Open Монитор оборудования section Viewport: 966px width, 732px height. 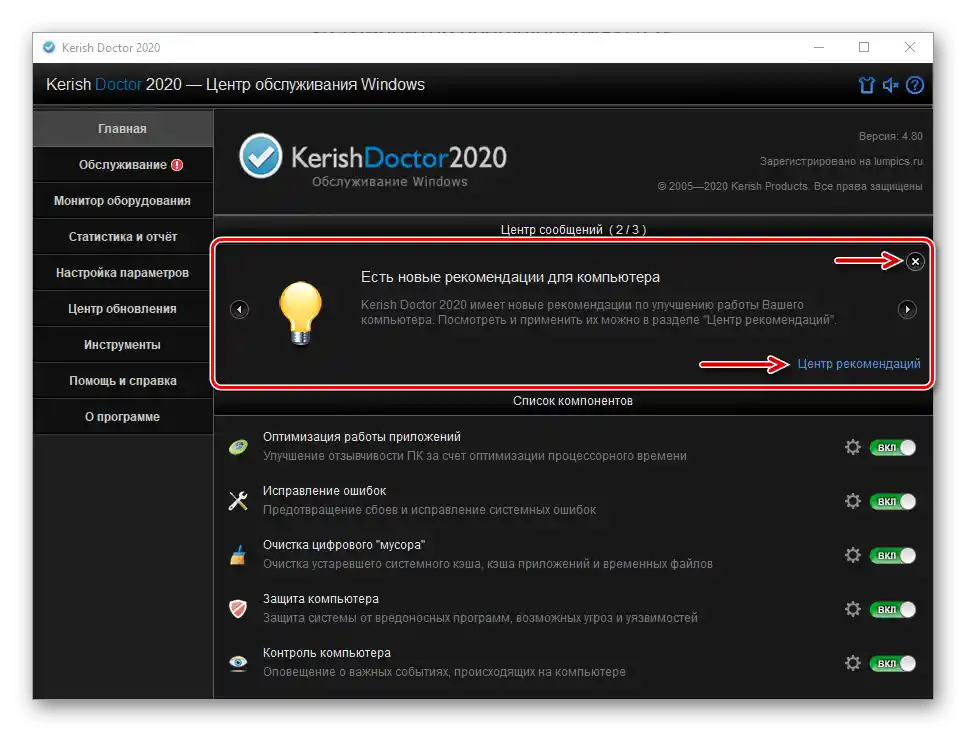click(123, 201)
